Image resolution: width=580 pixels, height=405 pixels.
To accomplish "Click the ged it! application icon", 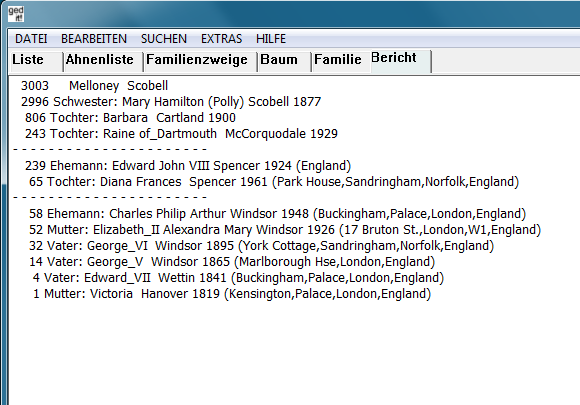I will (x=16, y=14).
